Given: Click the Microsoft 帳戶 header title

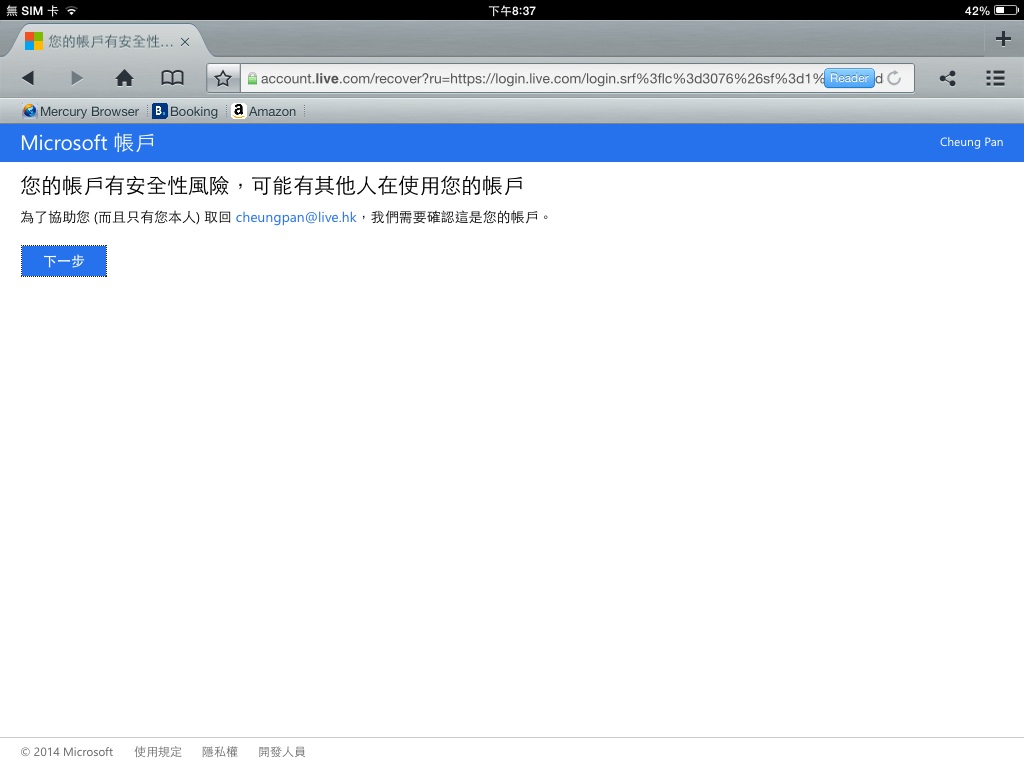Looking at the screenshot, I should pos(88,142).
